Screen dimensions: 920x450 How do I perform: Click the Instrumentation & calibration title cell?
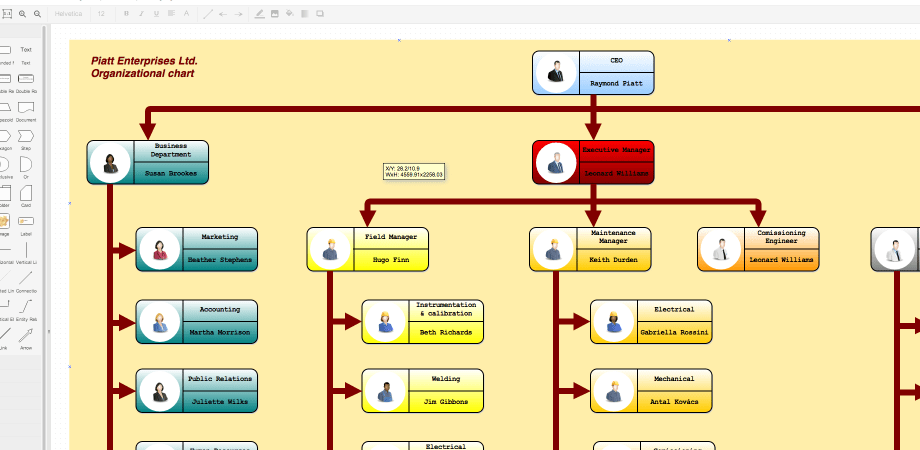[446, 310]
